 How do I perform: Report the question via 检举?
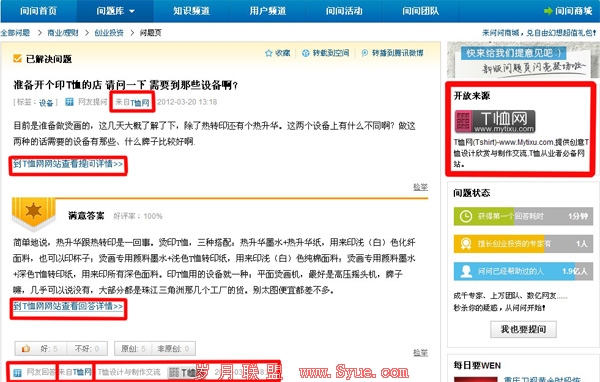pyautogui.click(x=420, y=187)
